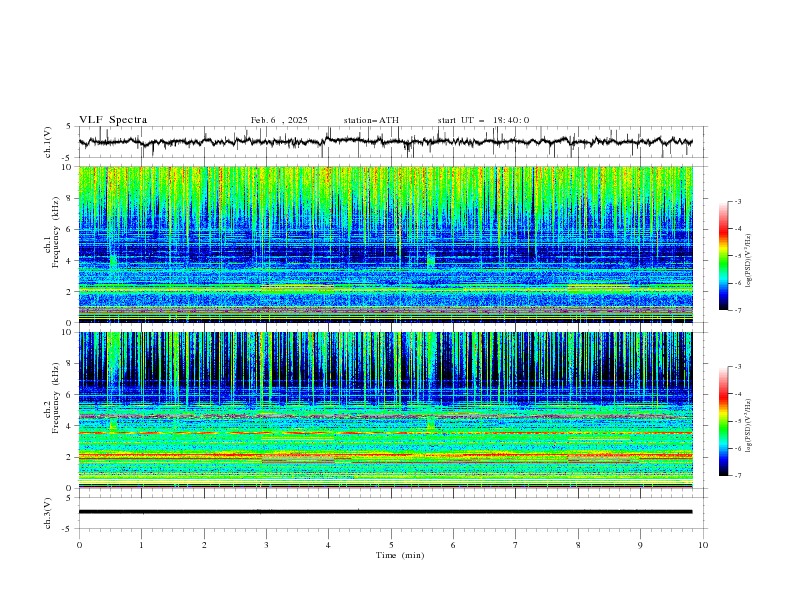
Task: Click the "ch.1(V)" axis label
Action: click(x=48, y=142)
